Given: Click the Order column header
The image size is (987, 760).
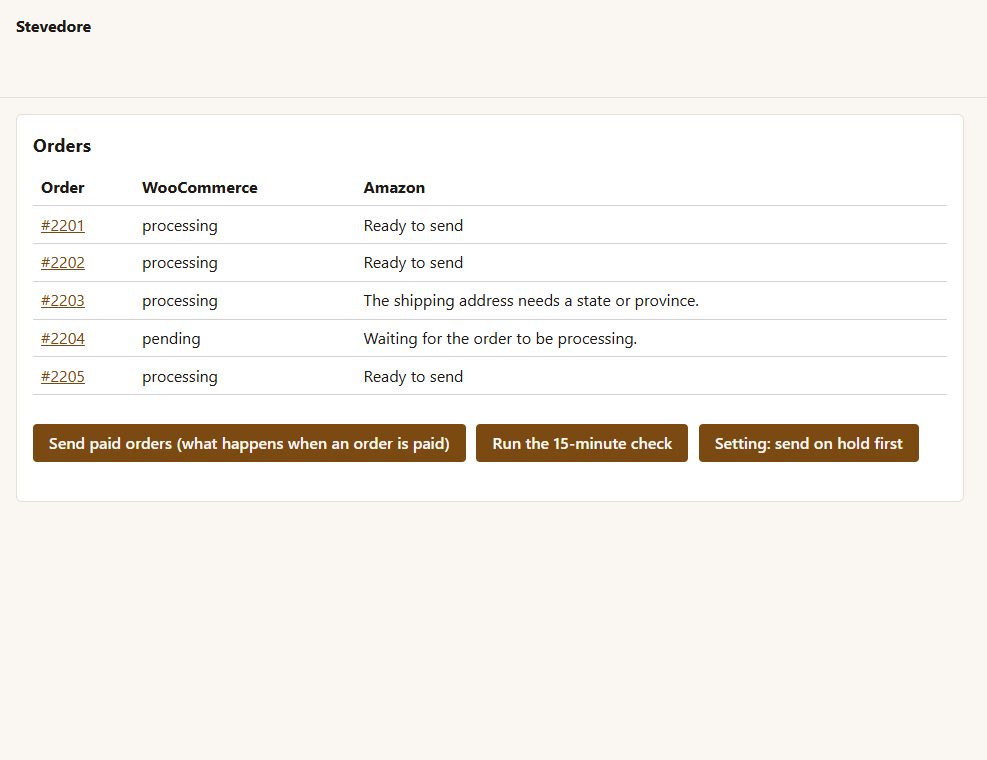Looking at the screenshot, I should coord(62,188).
